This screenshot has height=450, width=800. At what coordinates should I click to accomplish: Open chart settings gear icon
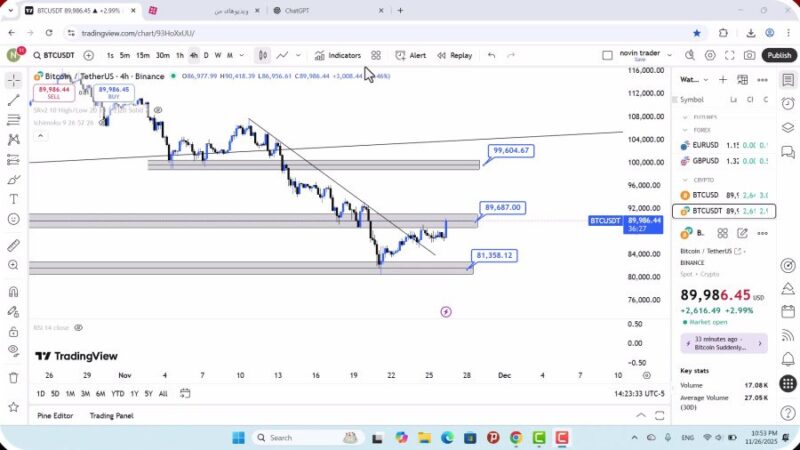pyautogui.click(x=710, y=56)
